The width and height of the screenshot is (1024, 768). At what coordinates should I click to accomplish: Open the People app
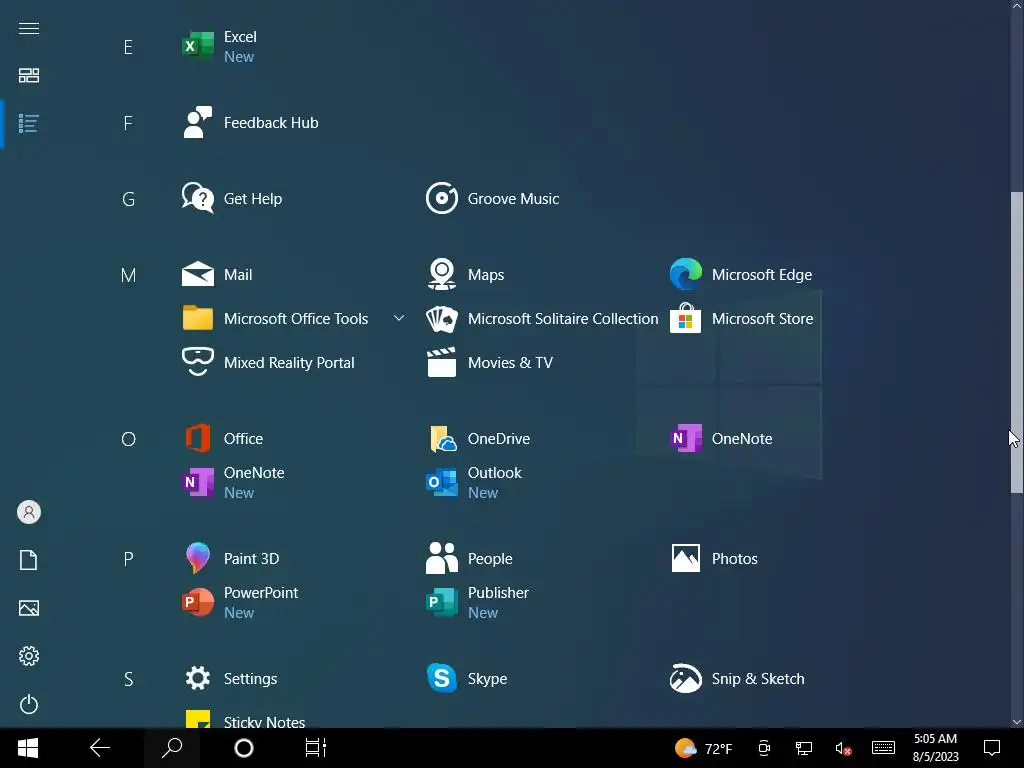coord(470,559)
